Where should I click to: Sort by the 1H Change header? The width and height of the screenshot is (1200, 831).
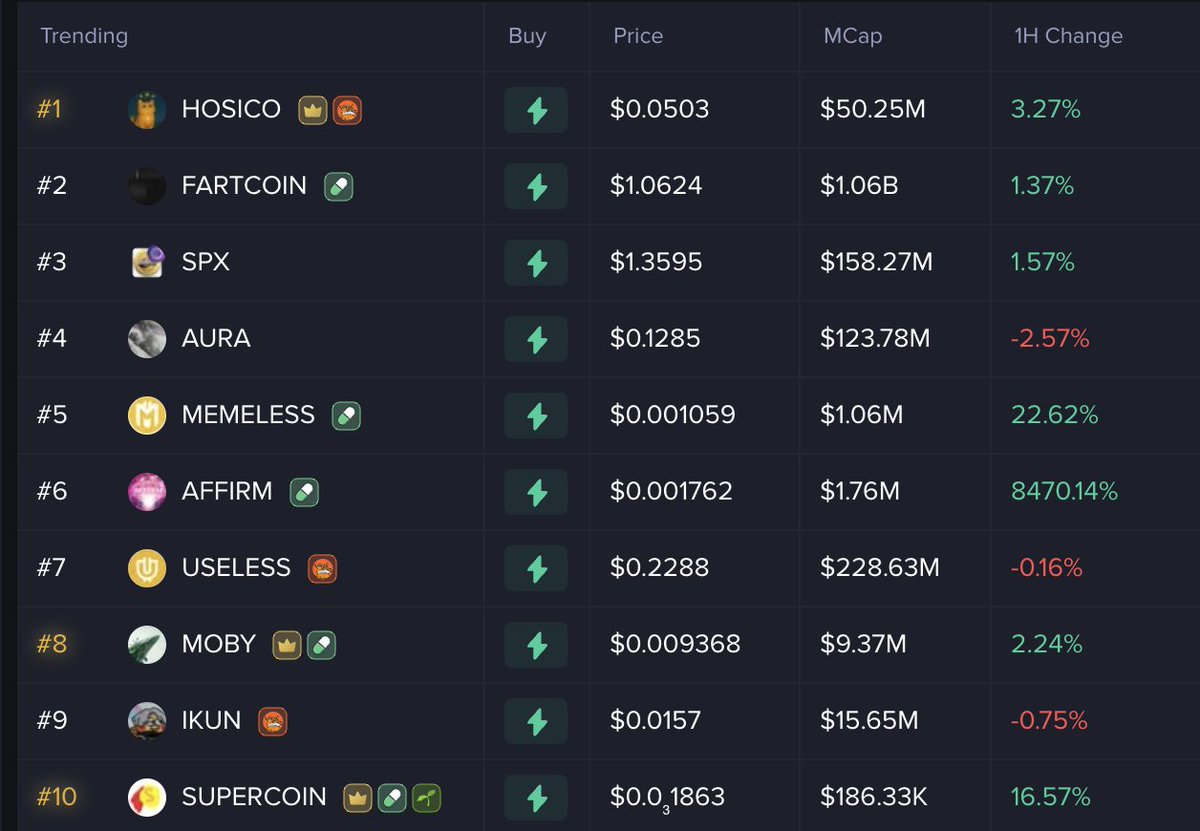click(x=1067, y=36)
